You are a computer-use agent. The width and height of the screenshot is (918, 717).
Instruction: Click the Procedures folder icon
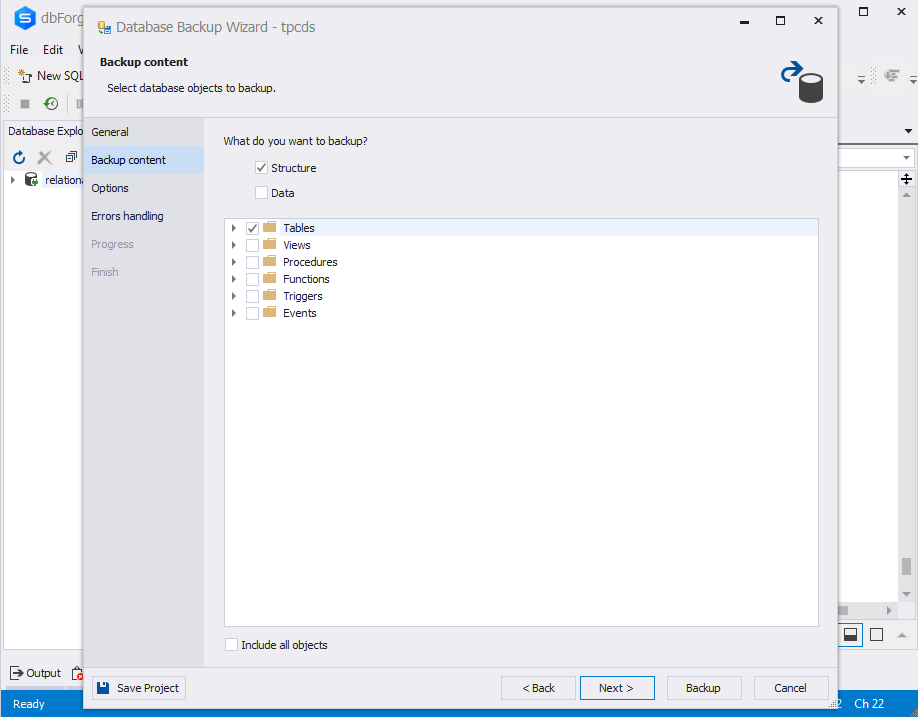tap(269, 261)
